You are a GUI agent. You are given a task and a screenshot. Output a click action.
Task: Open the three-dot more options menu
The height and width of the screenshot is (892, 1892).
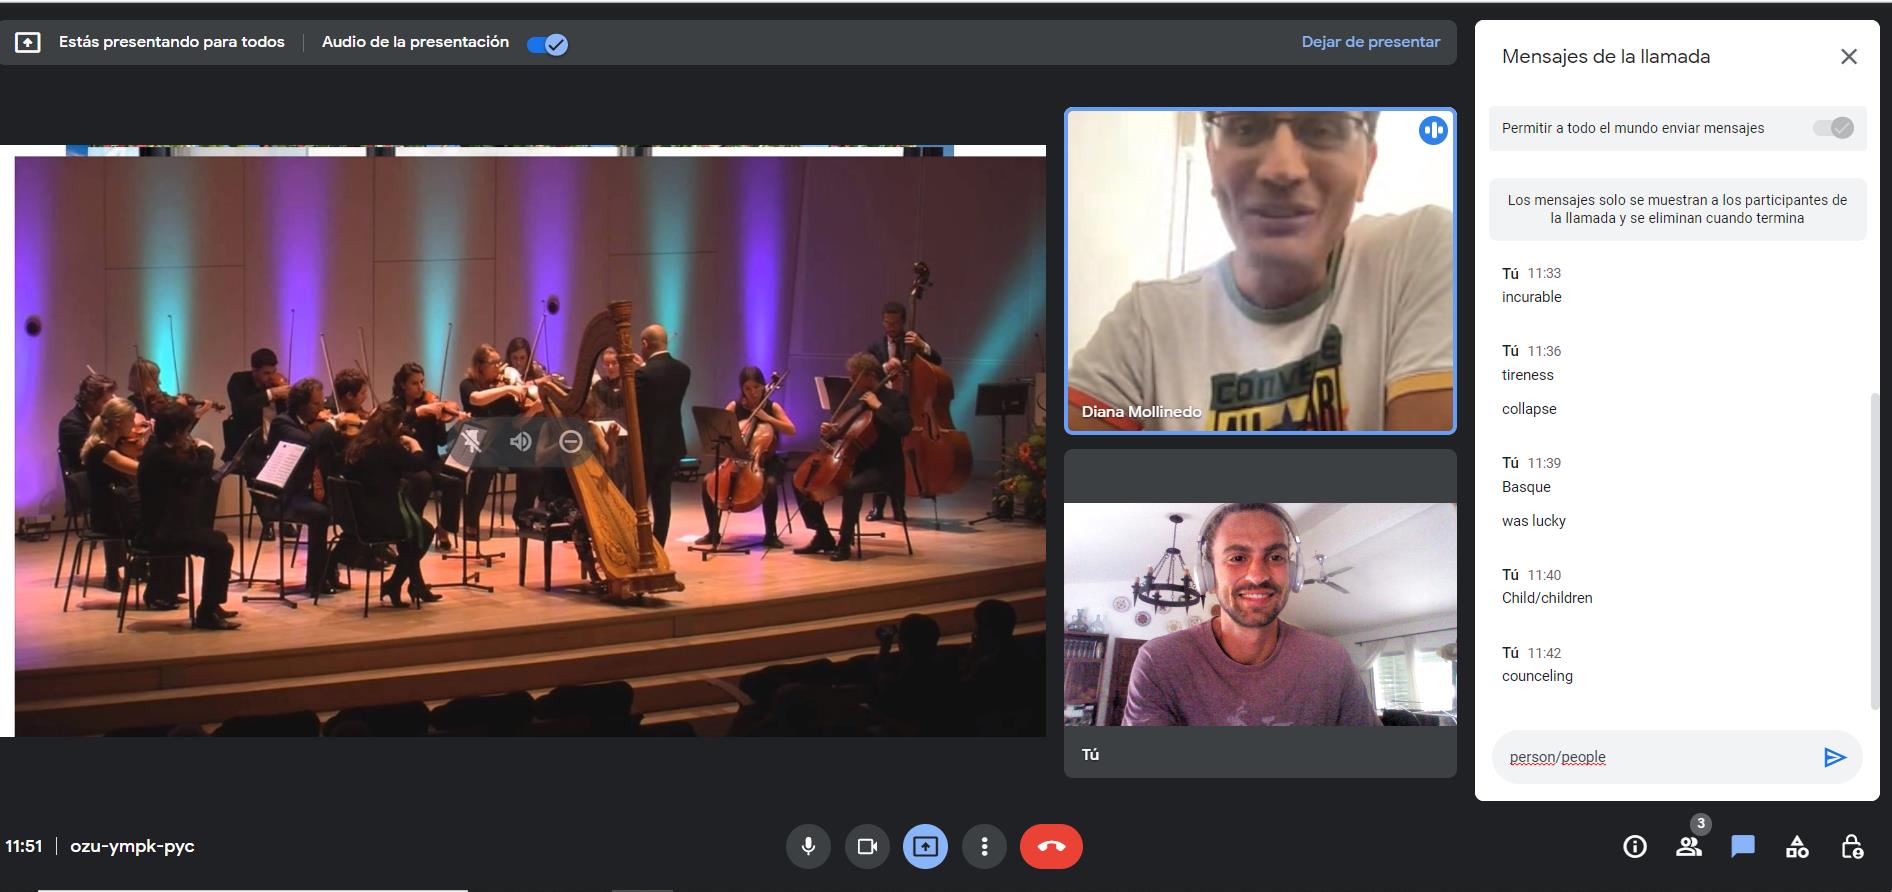click(984, 847)
